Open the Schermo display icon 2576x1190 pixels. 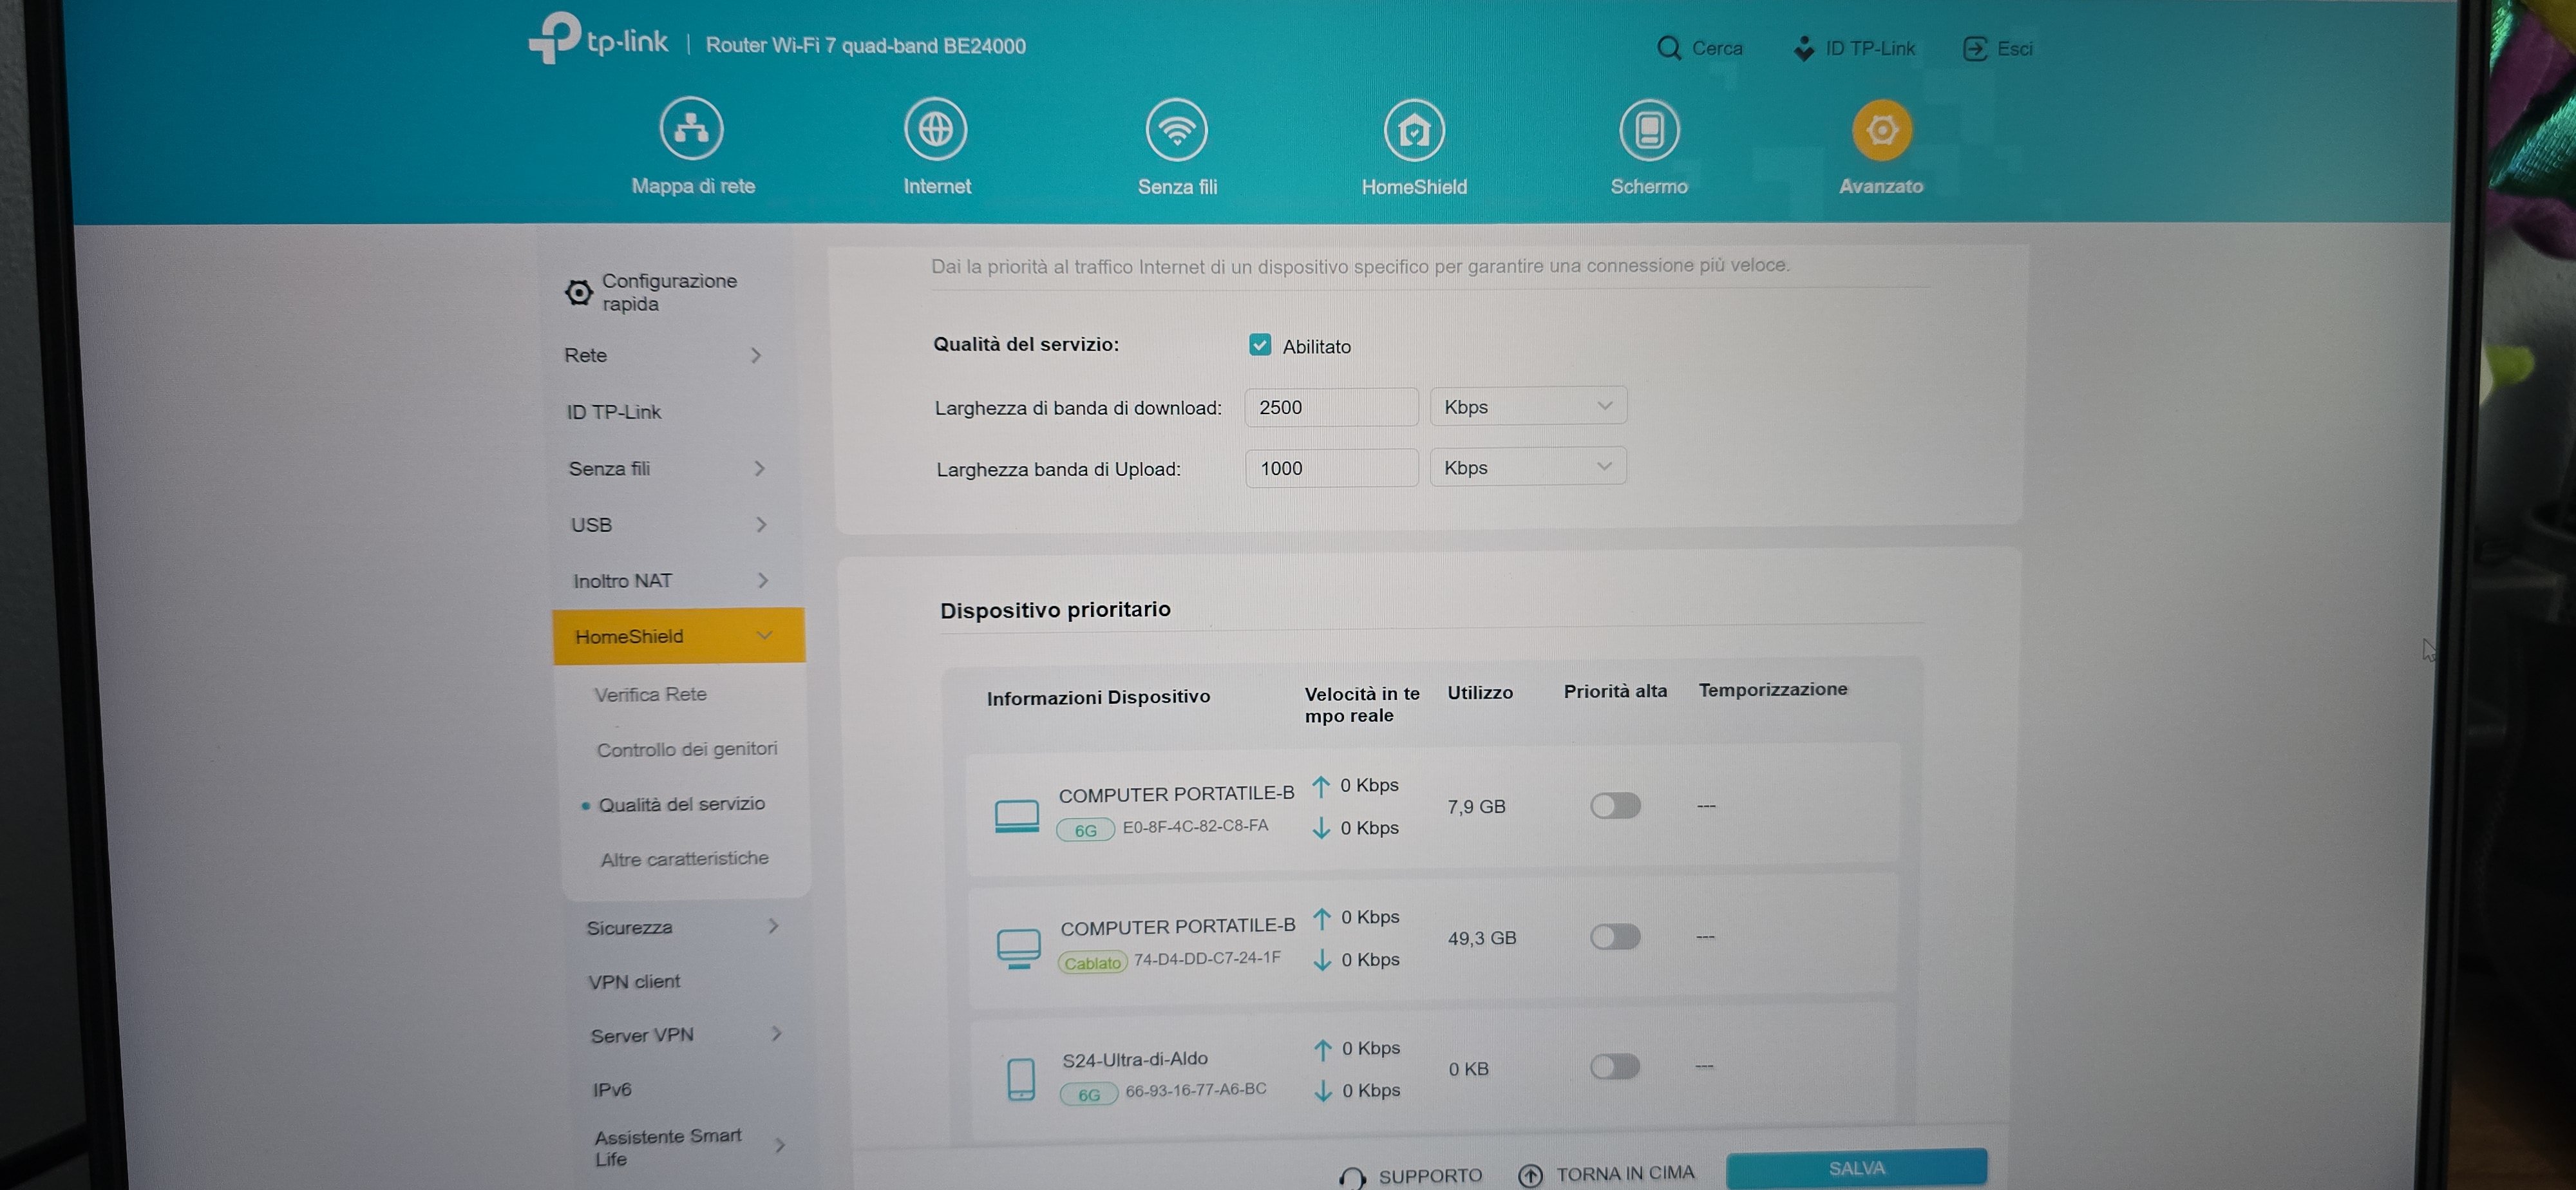(1649, 130)
